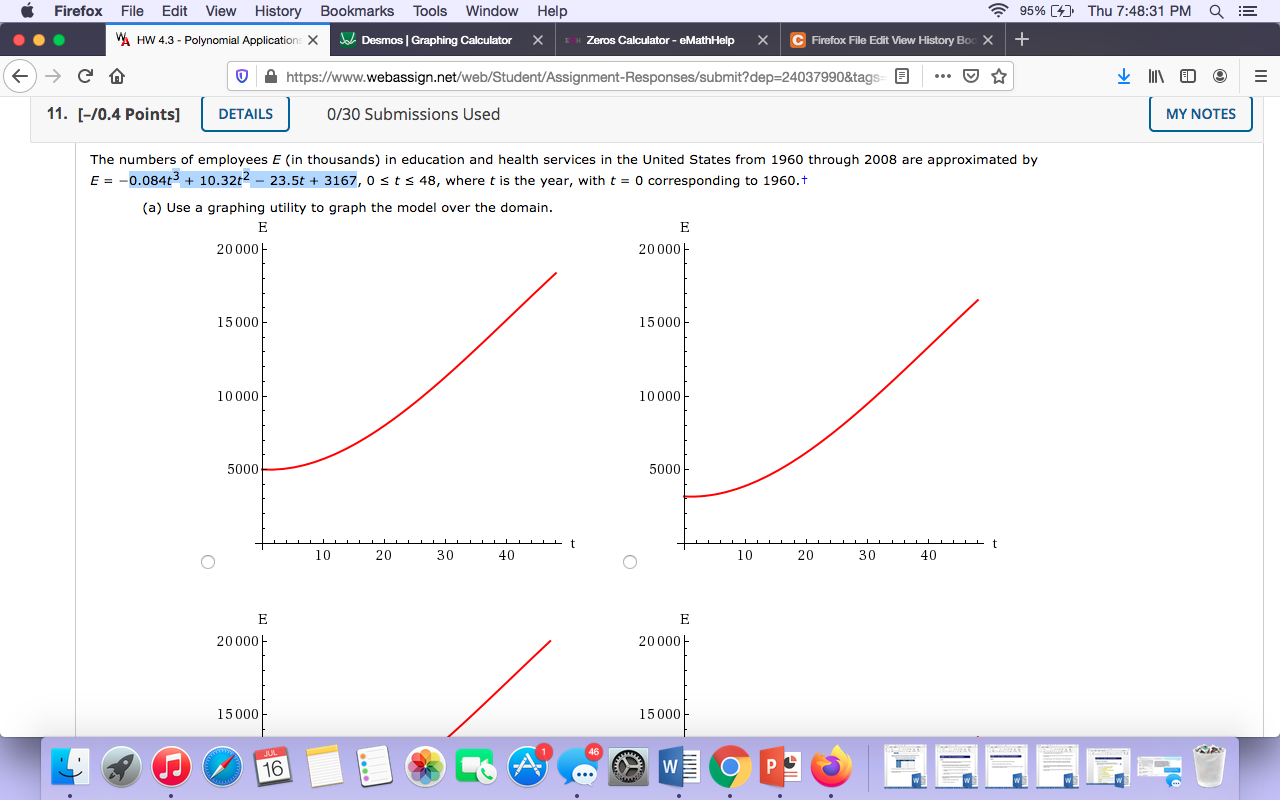Viewport: 1280px width, 800px height.
Task: Open Microsoft Word from the Dock
Action: [x=680, y=767]
